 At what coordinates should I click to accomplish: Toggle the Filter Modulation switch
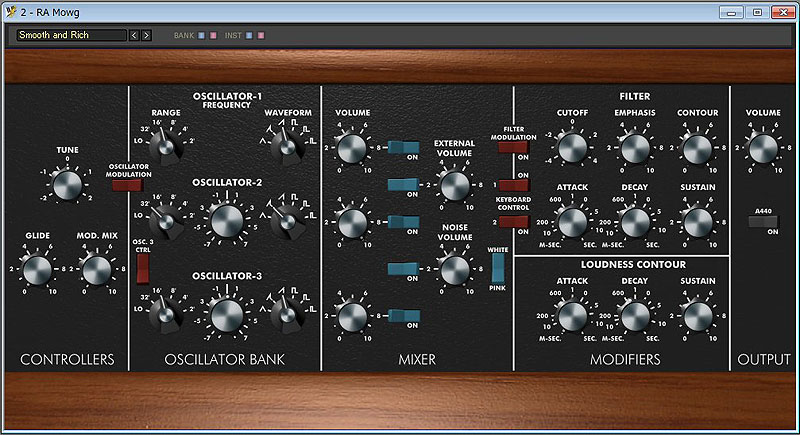(514, 147)
